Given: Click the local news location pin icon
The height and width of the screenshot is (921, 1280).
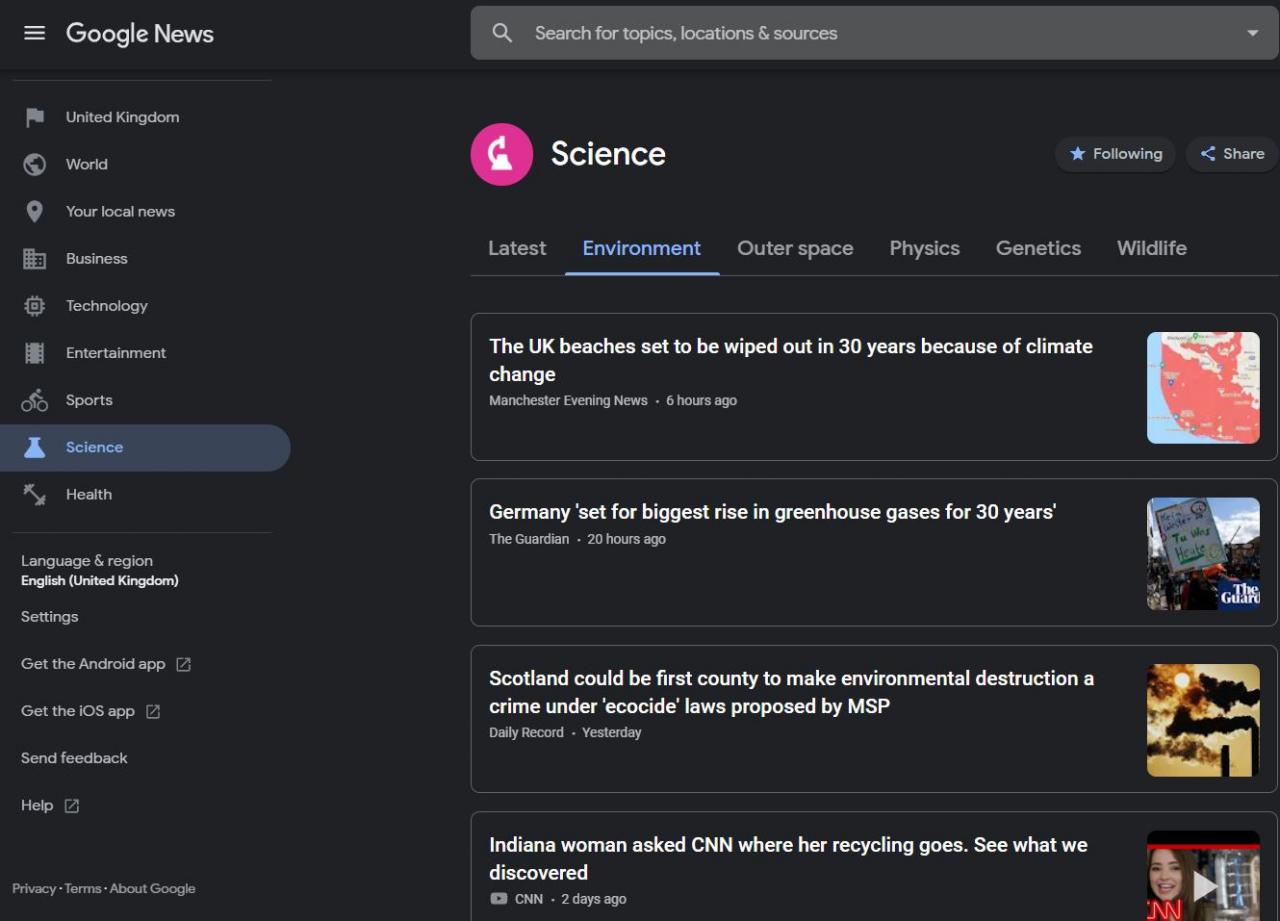Looking at the screenshot, I should (x=35, y=211).
